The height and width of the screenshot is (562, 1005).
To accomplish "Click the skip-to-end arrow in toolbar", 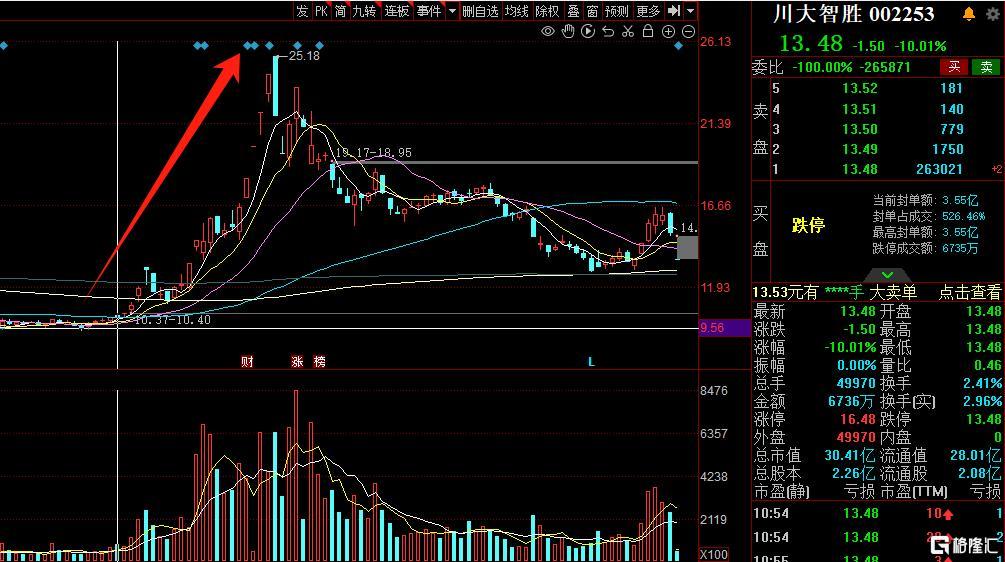I will (x=674, y=10).
